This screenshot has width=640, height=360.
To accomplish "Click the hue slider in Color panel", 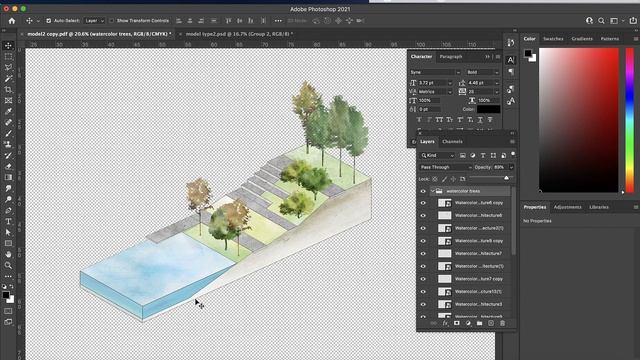I will (x=630, y=120).
